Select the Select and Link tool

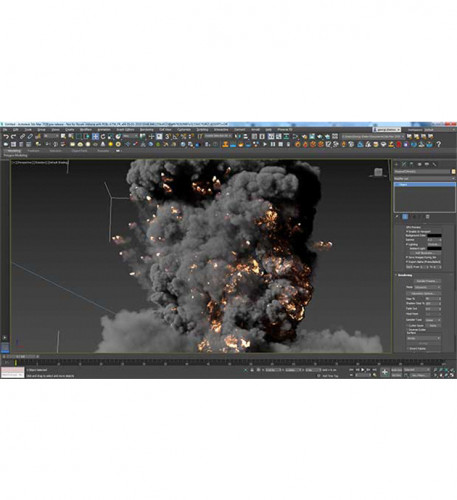22,136
